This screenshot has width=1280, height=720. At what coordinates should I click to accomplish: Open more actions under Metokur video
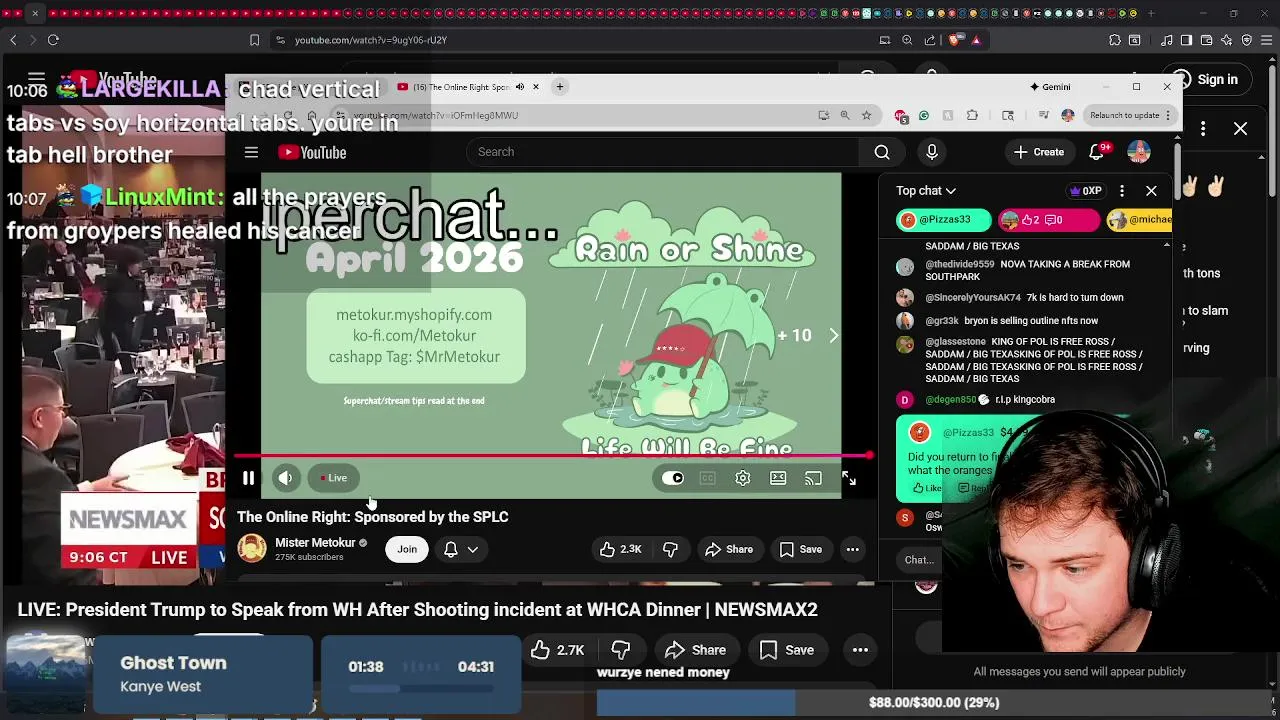(x=853, y=549)
